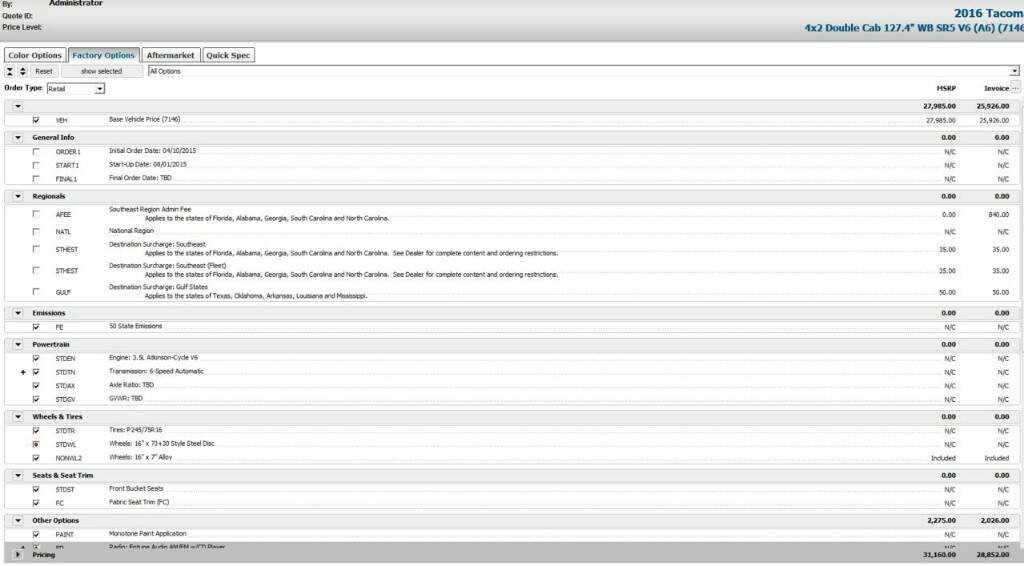The height and width of the screenshot is (566, 1024).
Task: Open the Aftermarket tab
Action: [x=170, y=55]
